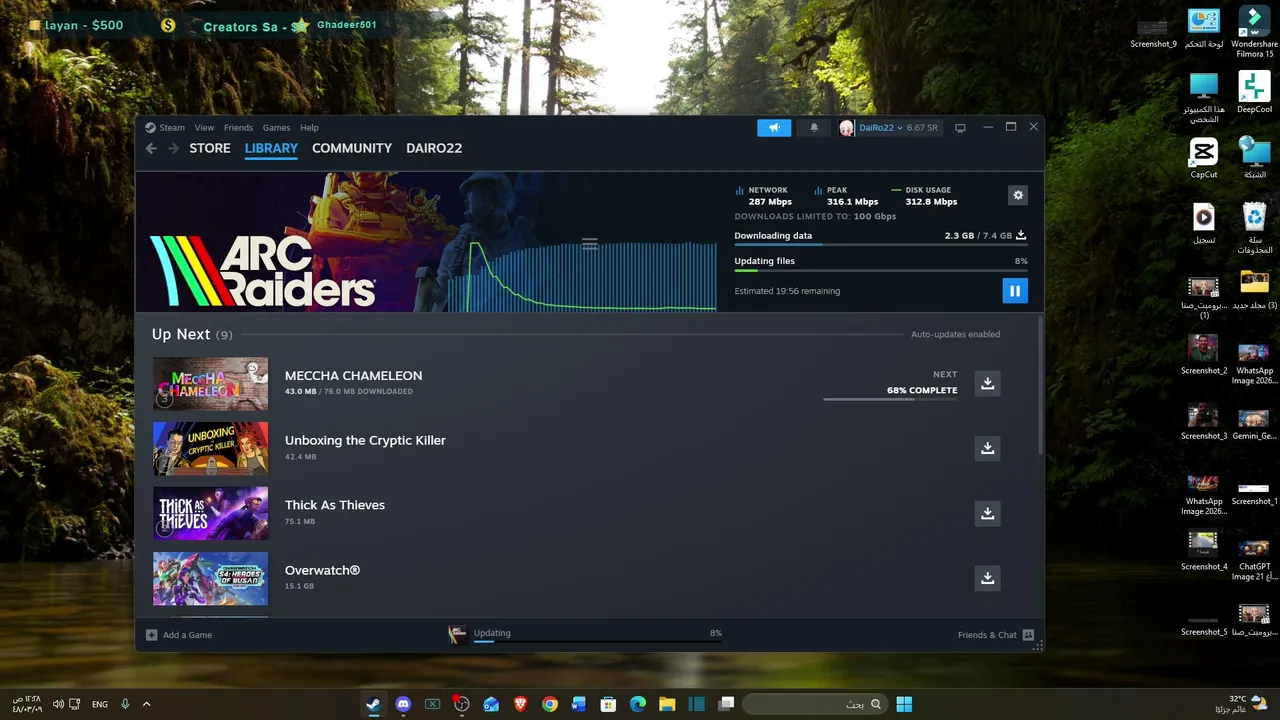Click the Windows Start button
Viewport: 1280px width, 720px height.
[x=904, y=704]
